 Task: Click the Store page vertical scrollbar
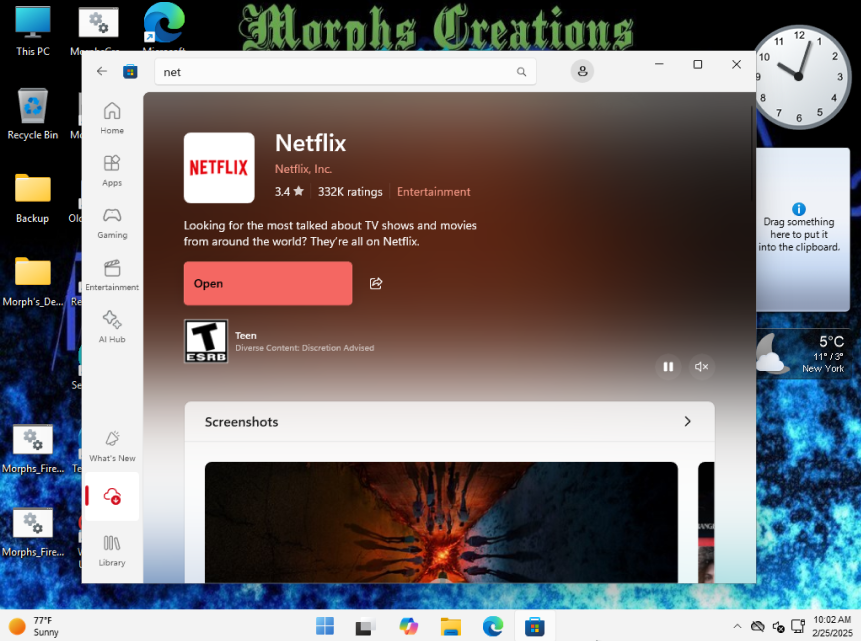[752, 154]
